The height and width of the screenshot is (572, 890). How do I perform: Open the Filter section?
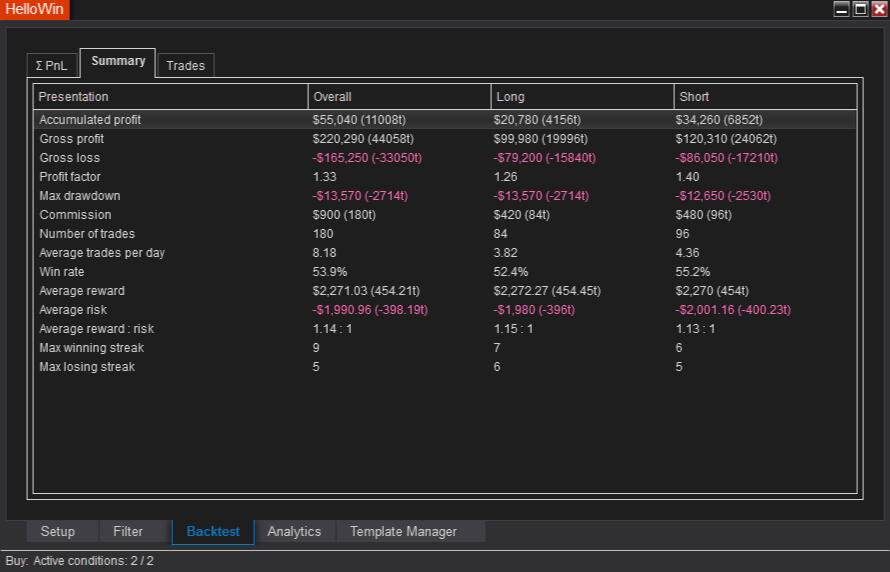[128, 531]
